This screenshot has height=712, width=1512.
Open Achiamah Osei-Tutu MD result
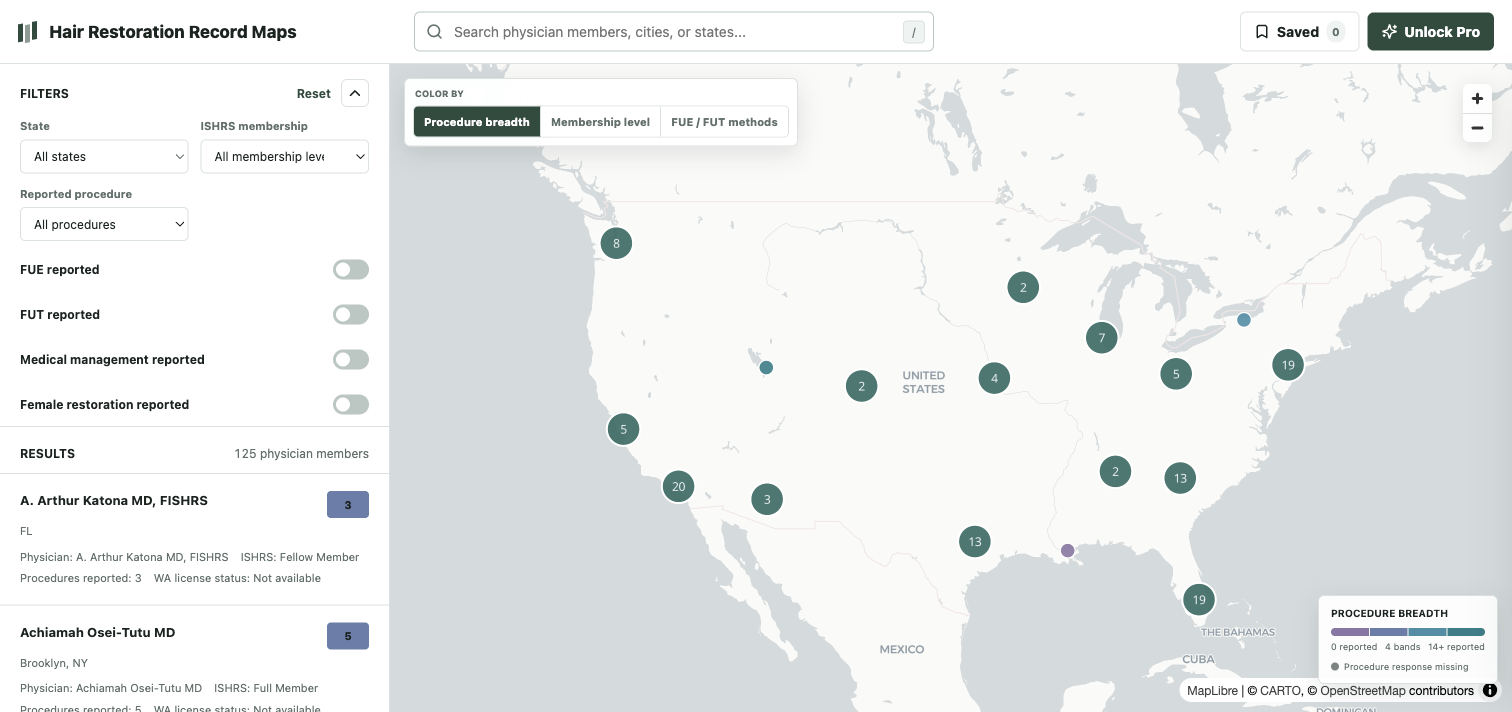coord(194,660)
